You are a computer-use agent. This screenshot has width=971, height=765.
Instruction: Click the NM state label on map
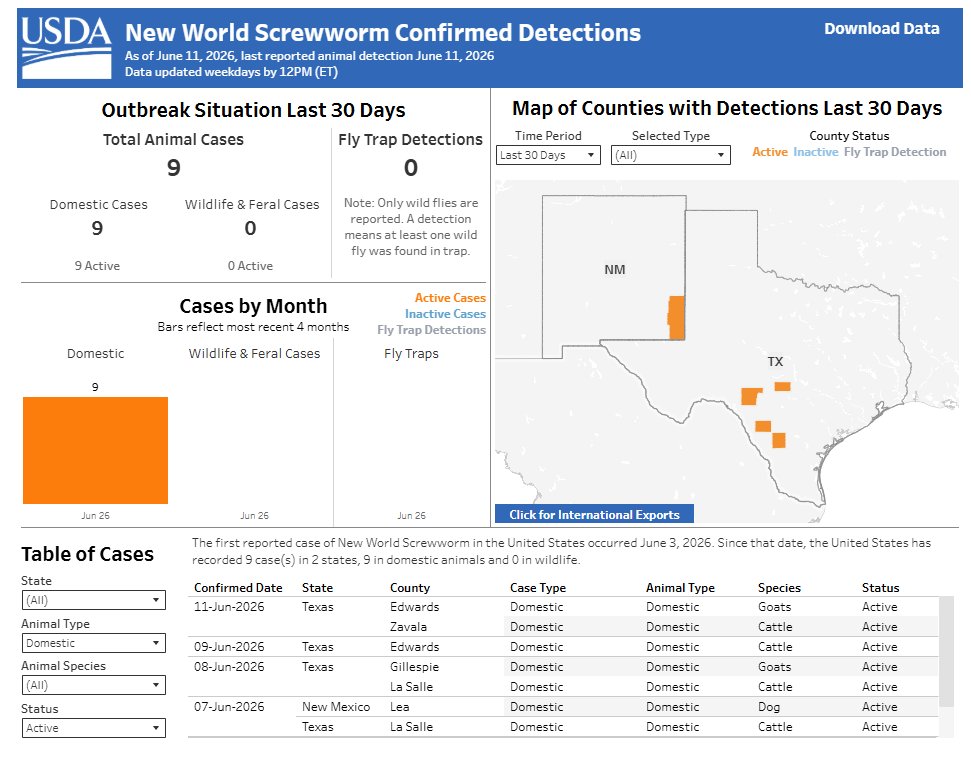pyautogui.click(x=614, y=269)
